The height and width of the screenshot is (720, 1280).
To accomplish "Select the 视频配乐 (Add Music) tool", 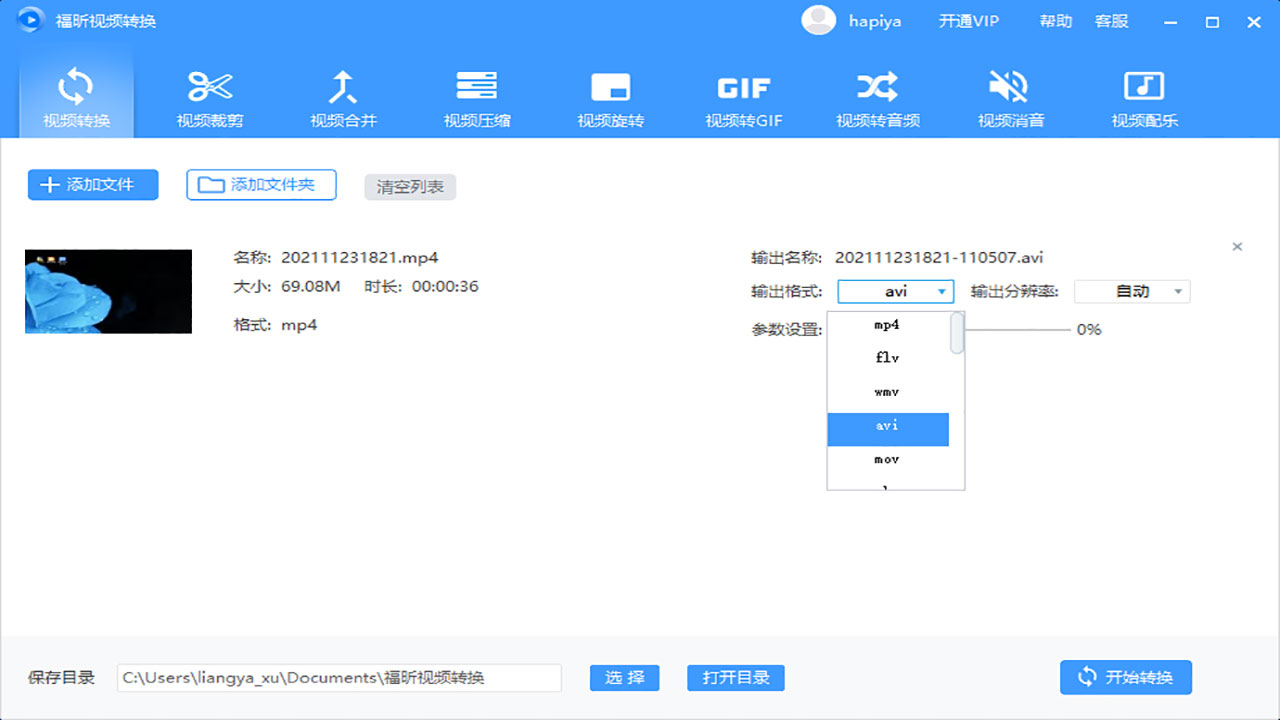I will click(x=1143, y=95).
